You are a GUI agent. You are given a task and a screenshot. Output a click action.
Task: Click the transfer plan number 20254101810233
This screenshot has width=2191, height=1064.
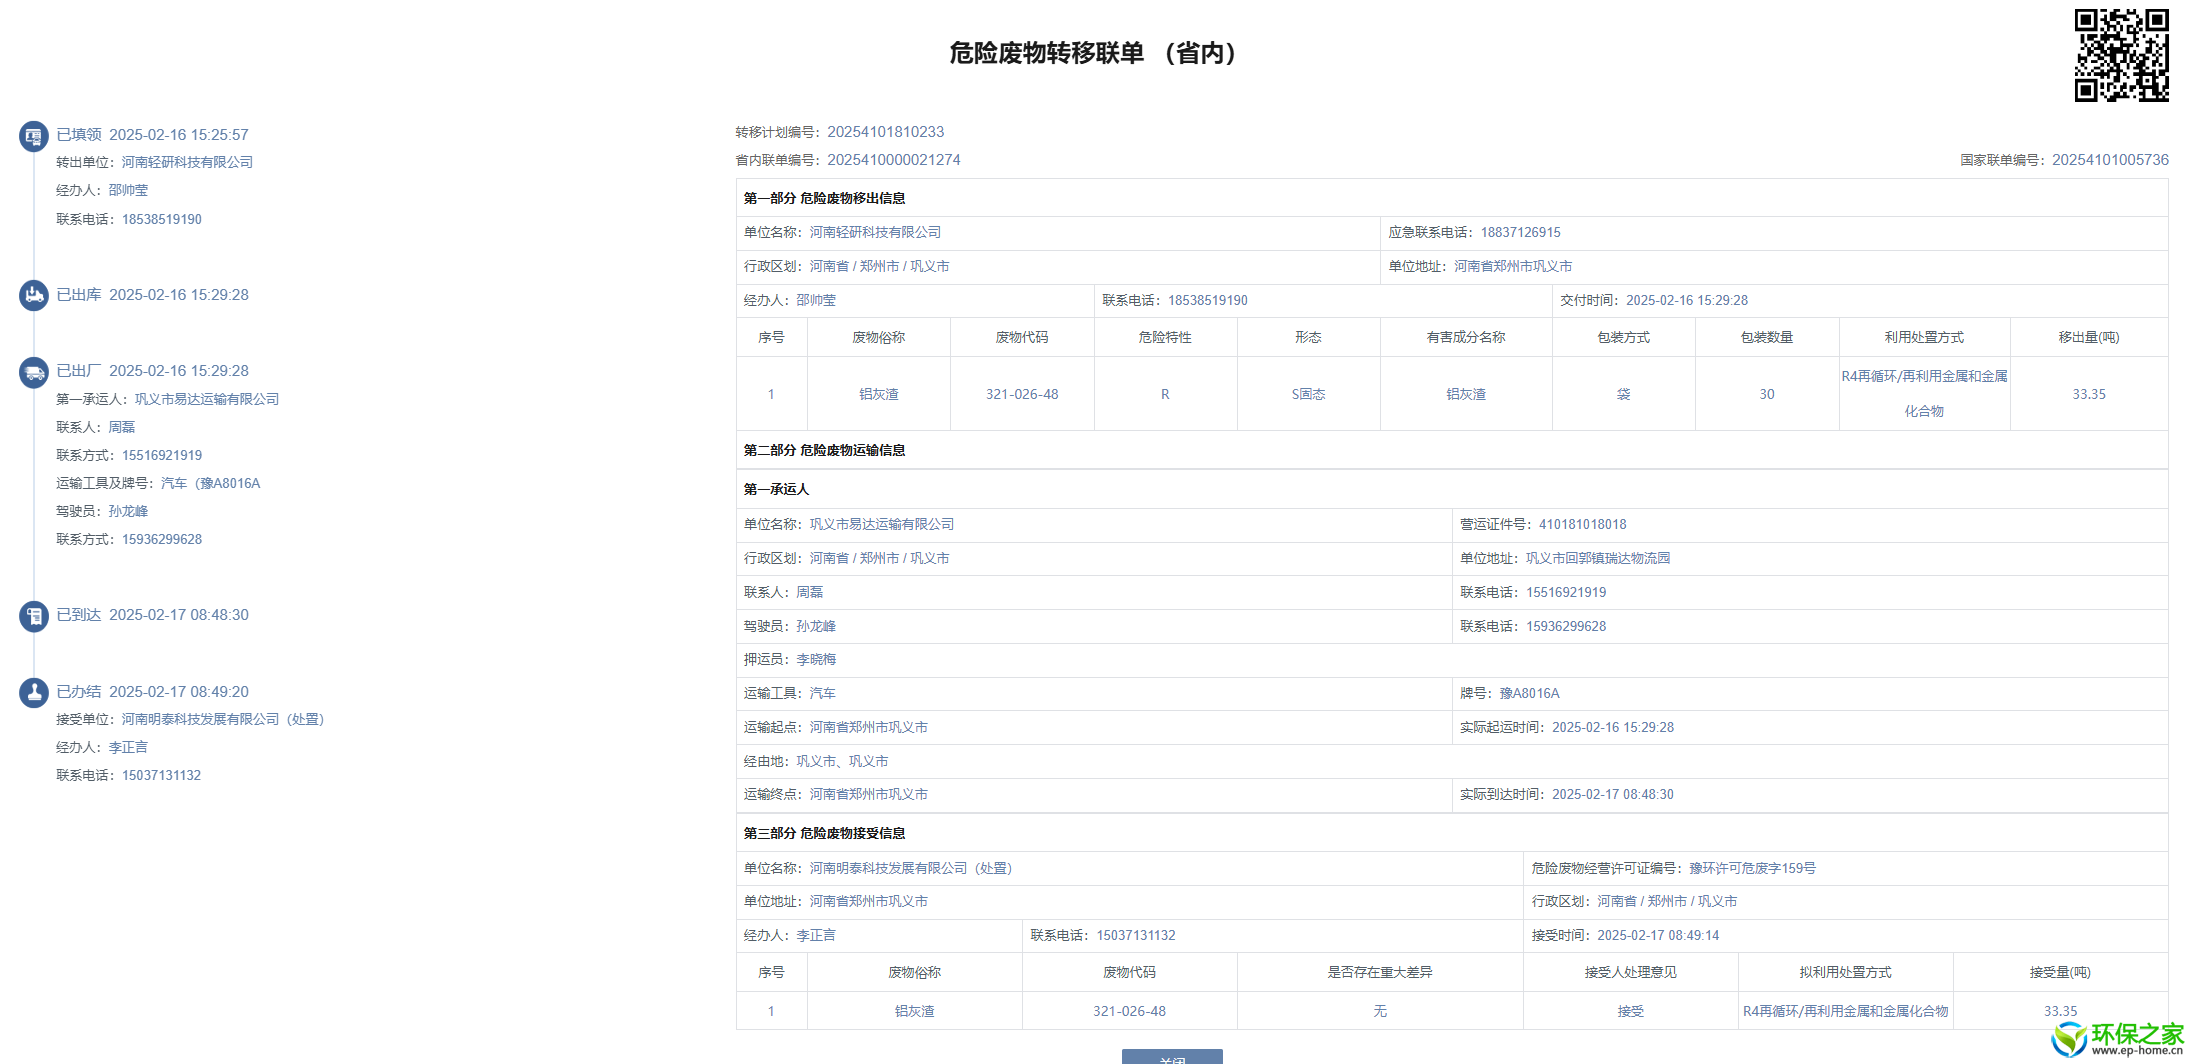click(x=885, y=132)
